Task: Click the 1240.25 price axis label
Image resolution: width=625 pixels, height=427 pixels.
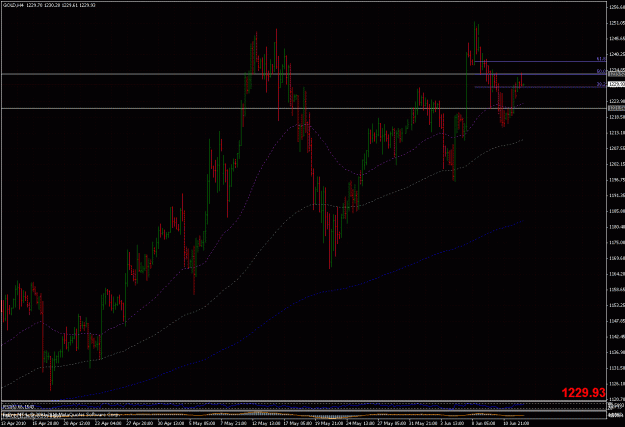Action: (x=616, y=54)
